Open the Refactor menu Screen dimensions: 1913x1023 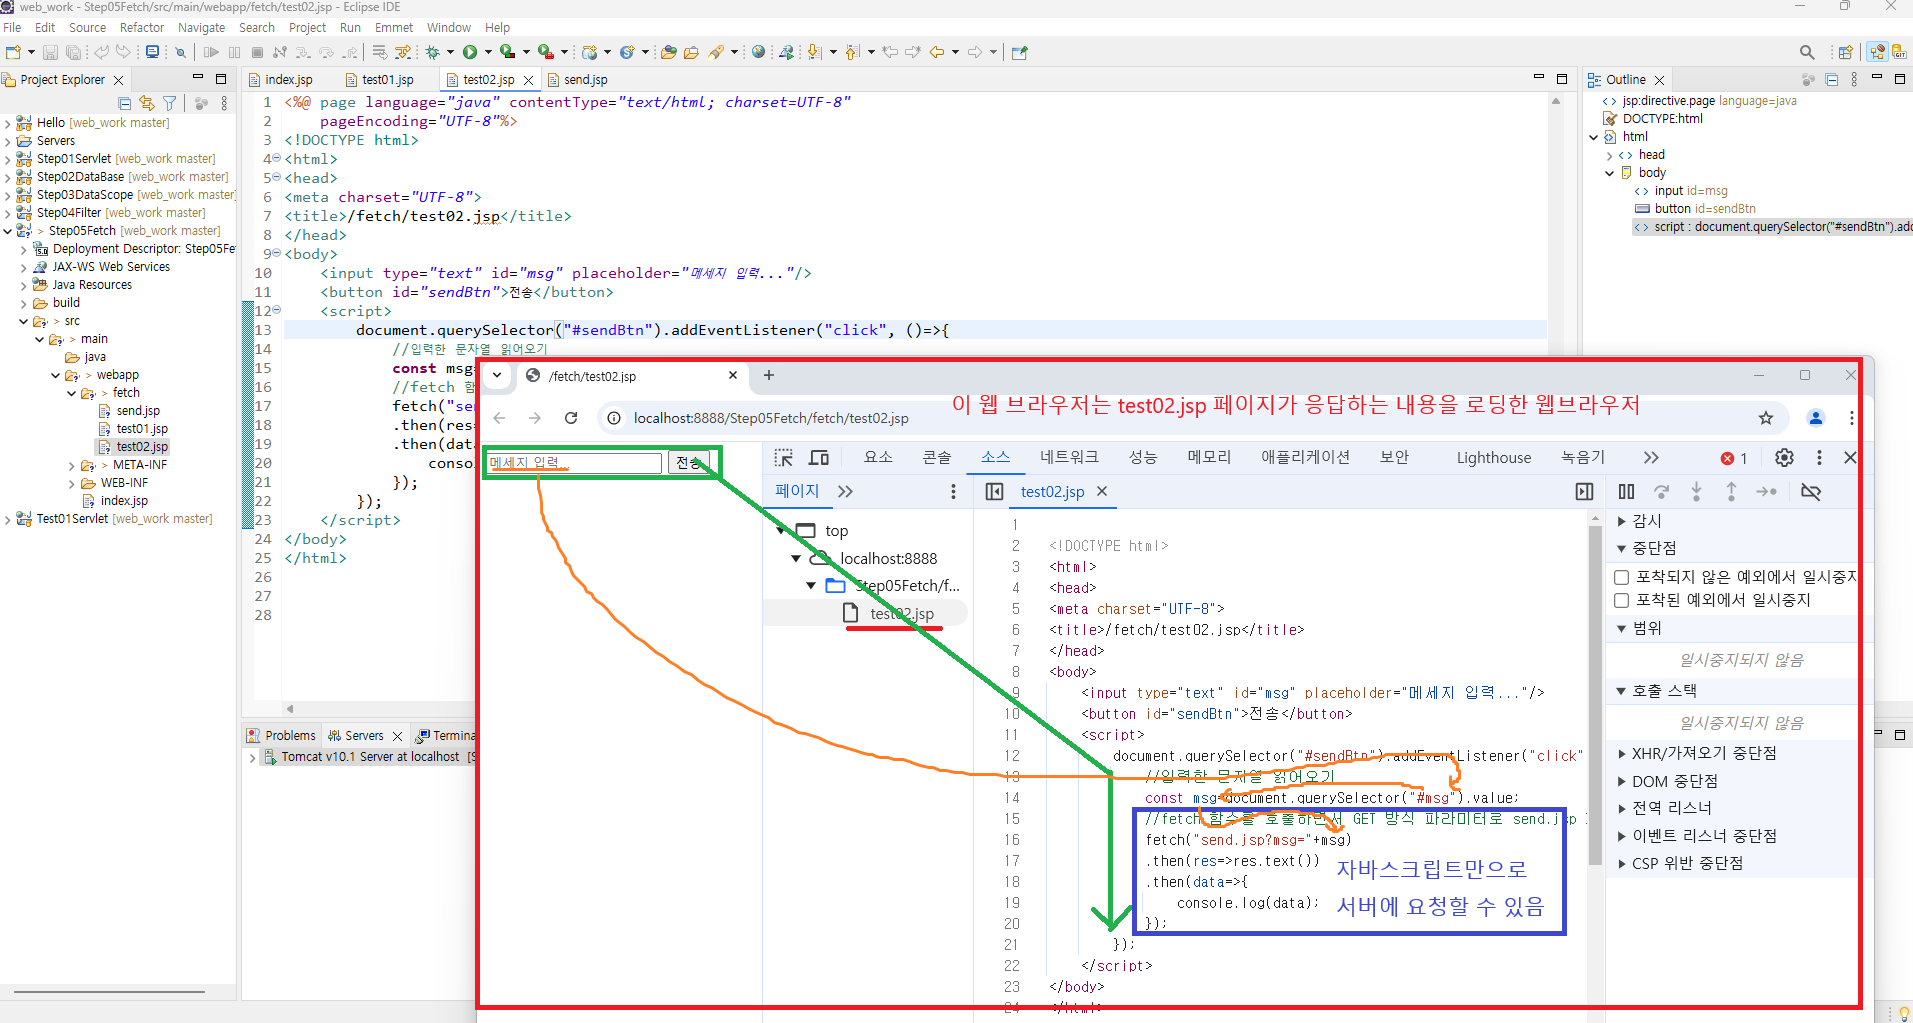(142, 27)
